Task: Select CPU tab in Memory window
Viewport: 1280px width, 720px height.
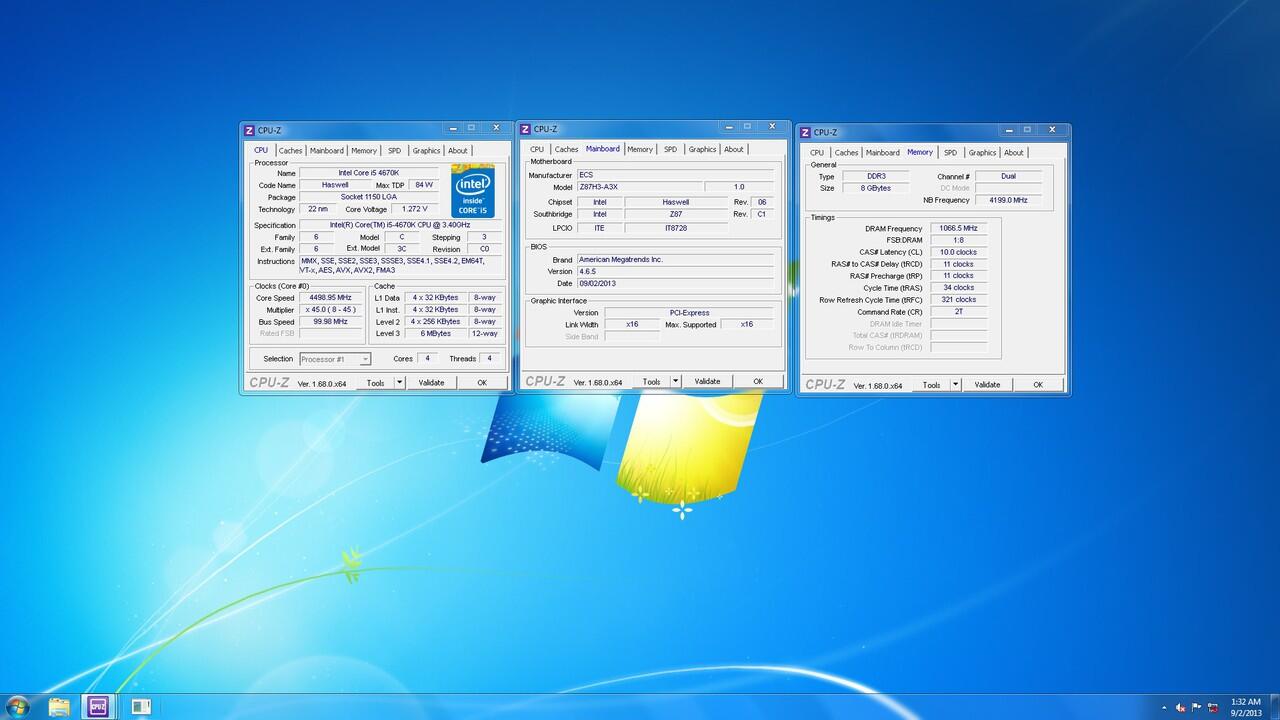Action: click(817, 153)
